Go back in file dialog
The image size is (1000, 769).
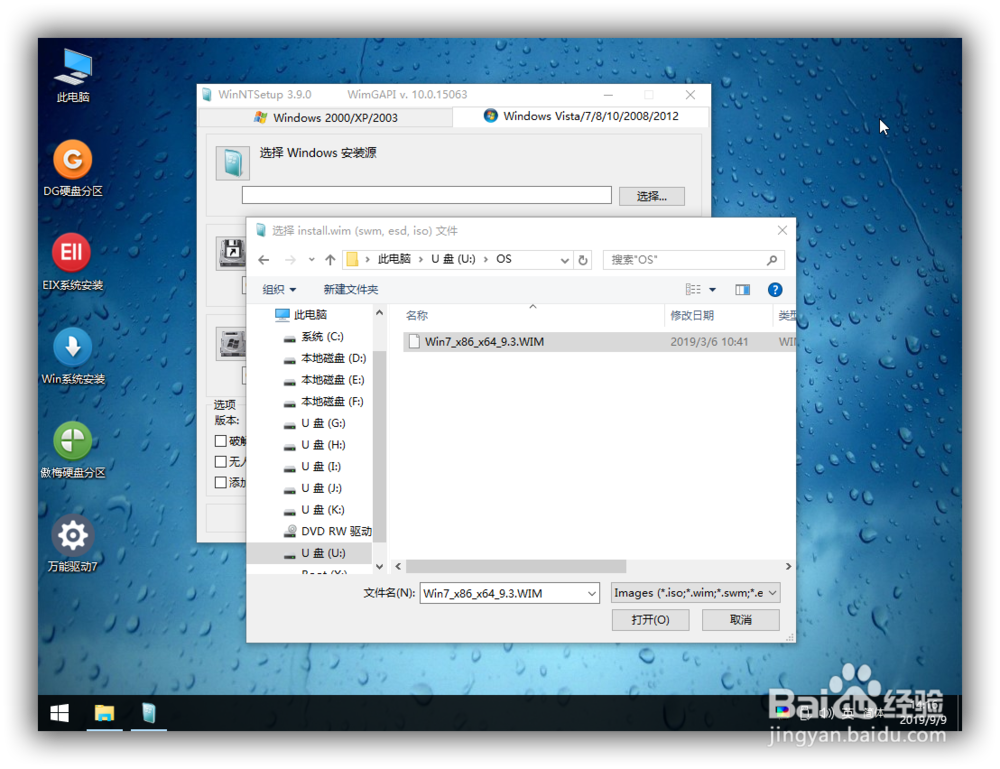click(263, 260)
